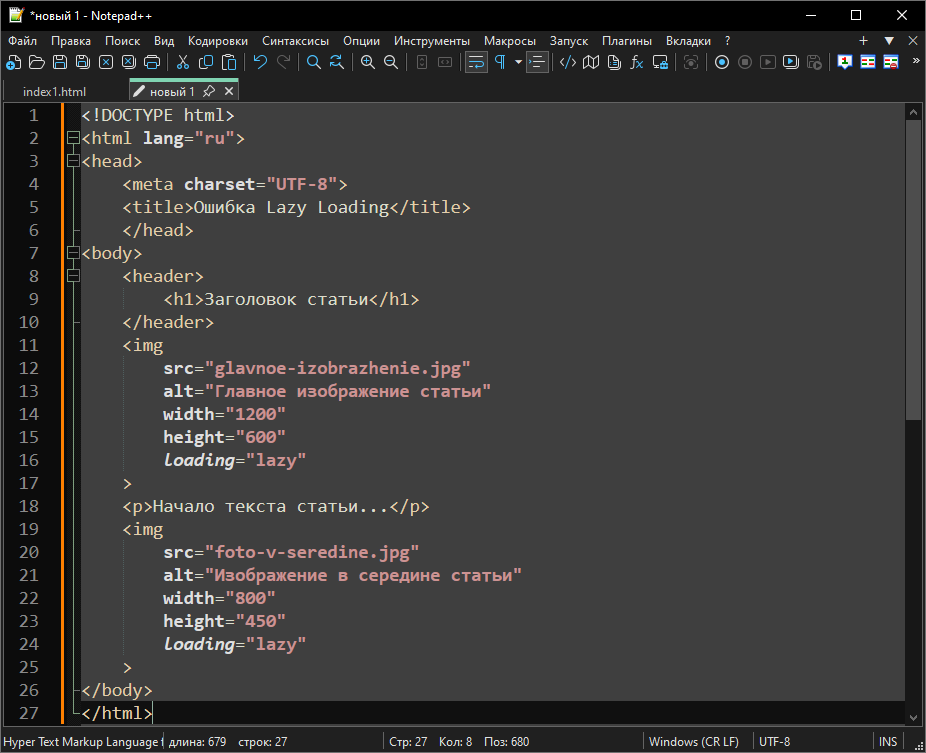Collapse the html tag fold marker
Image resolution: width=926 pixels, height=753 pixels.
pyautogui.click(x=71, y=138)
